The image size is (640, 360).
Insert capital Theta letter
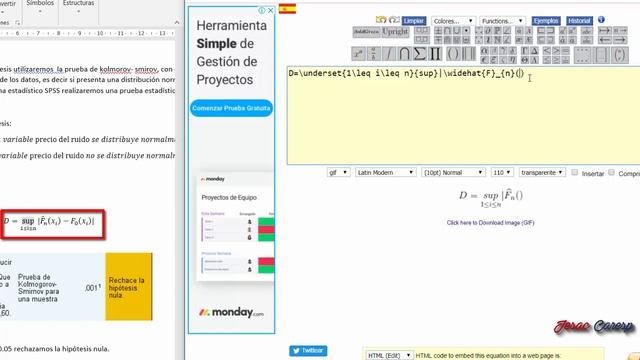pyautogui.click(x=525, y=60)
